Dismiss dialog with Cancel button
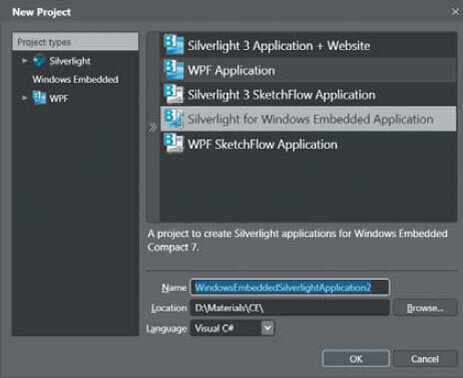The width and height of the screenshot is (463, 378). click(x=425, y=359)
